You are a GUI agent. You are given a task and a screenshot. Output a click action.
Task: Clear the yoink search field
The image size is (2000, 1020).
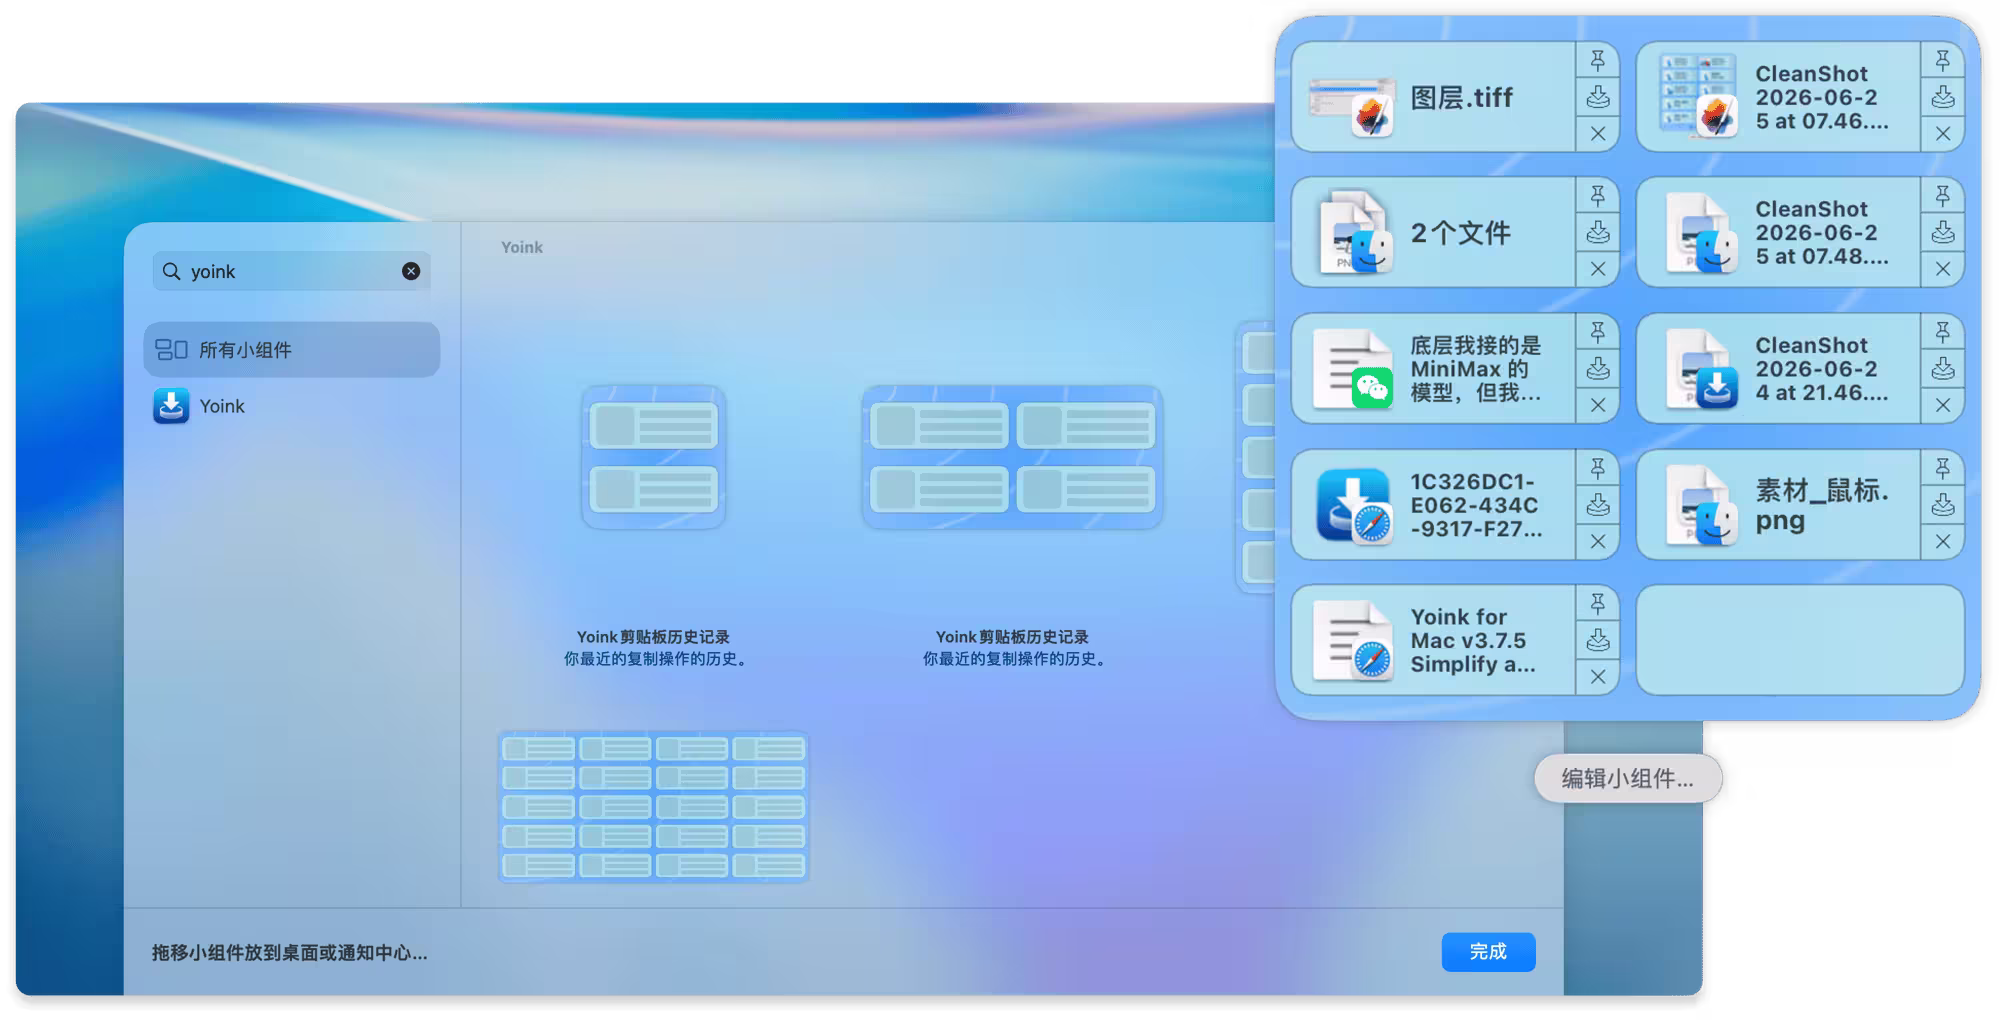point(411,271)
